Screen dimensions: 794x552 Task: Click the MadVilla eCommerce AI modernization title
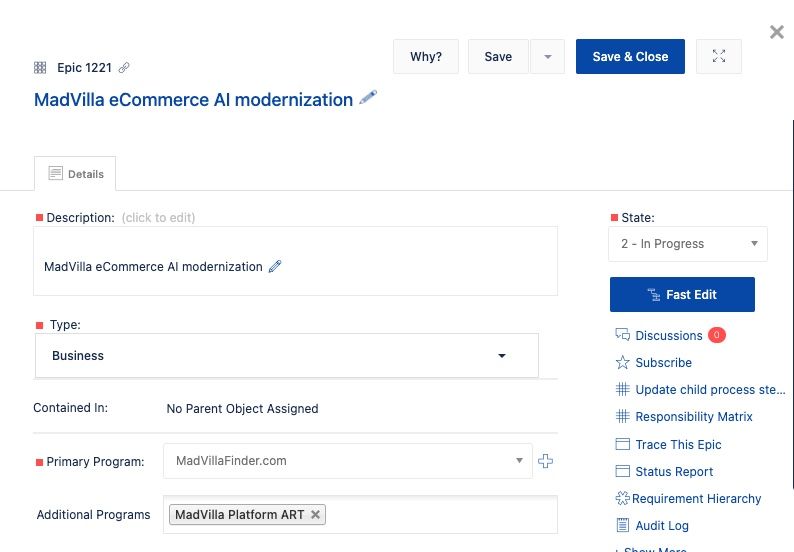[x=193, y=99]
